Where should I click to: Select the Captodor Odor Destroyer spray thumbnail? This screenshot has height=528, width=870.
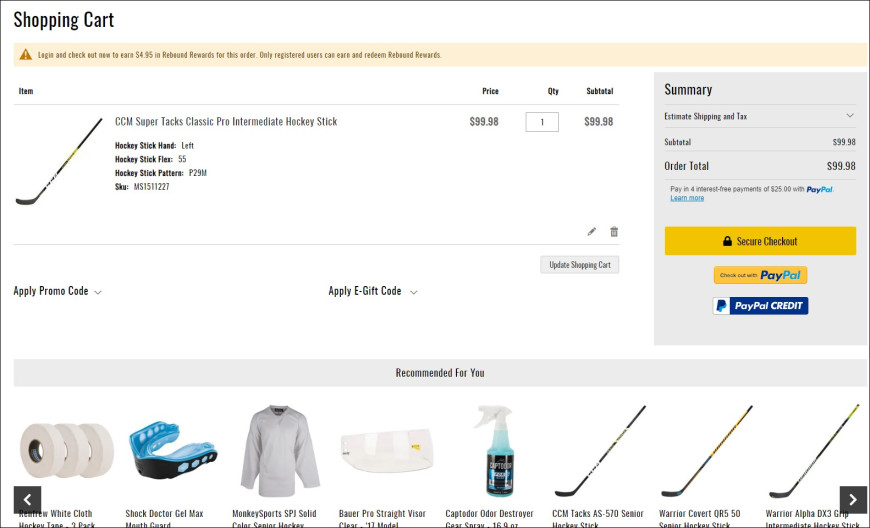[494, 451]
